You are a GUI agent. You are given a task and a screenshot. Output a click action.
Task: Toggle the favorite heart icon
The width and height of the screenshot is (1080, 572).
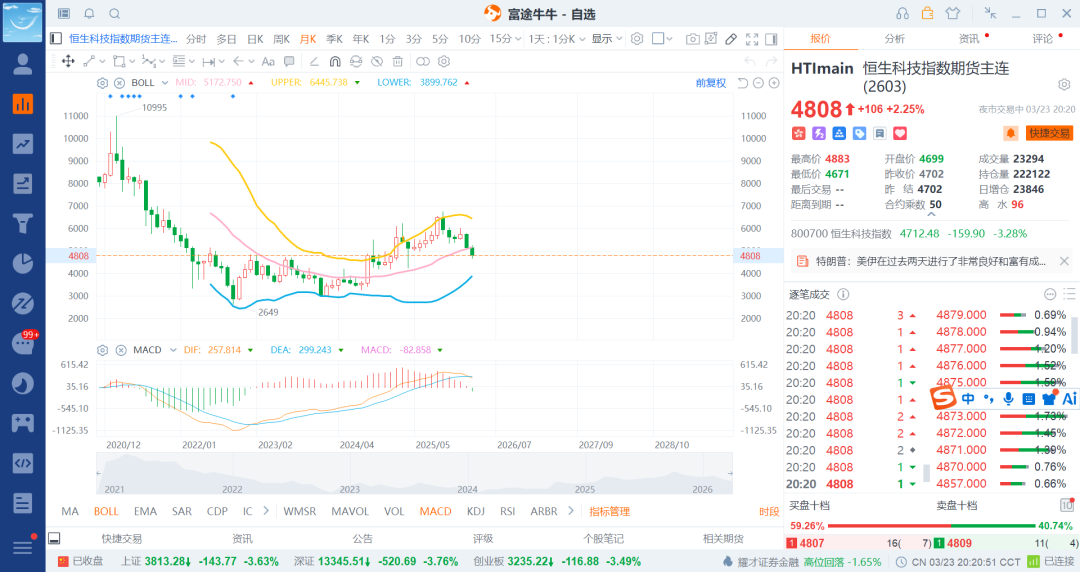pyautogui.click(x=900, y=134)
